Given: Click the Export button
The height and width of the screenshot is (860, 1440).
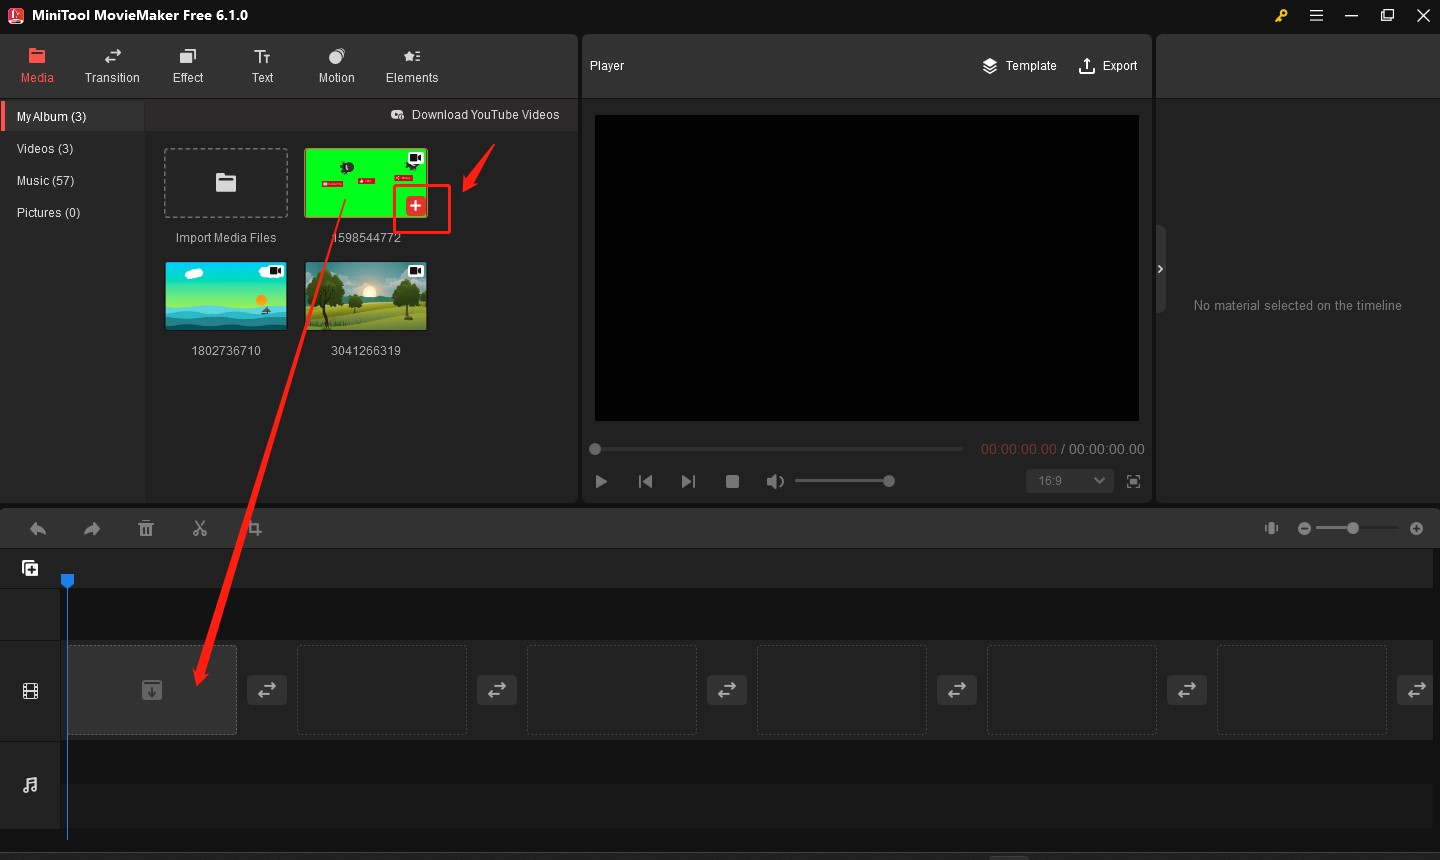Looking at the screenshot, I should pos(1108,65).
